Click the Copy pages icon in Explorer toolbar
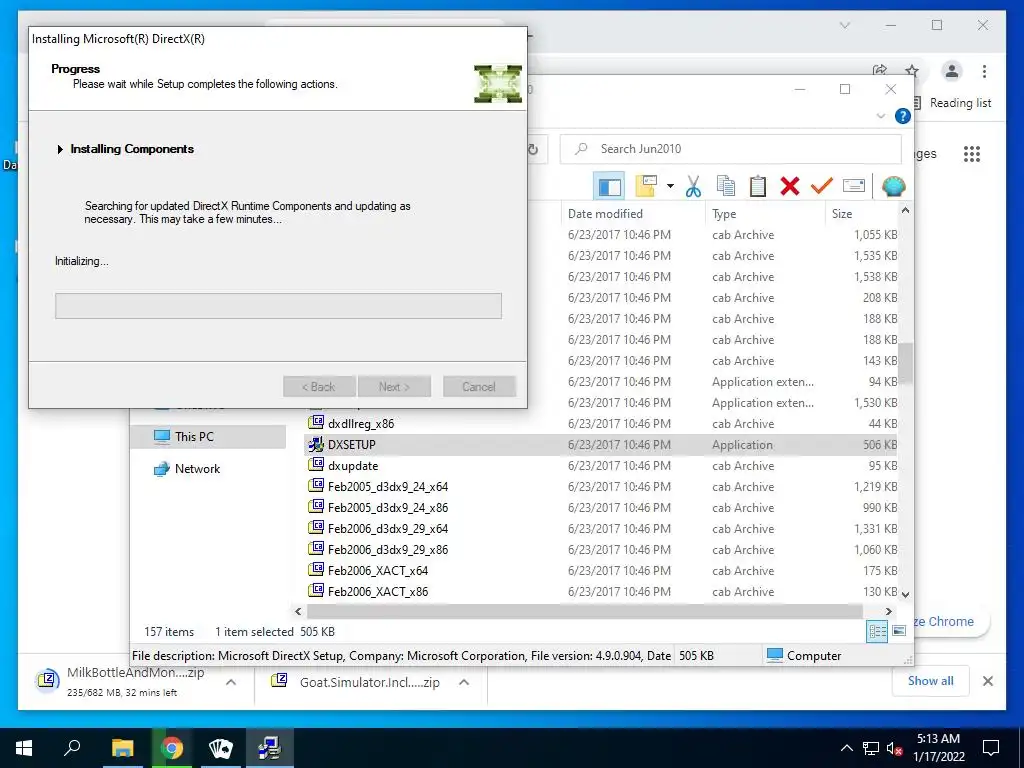Viewport: 1024px width, 768px height. point(726,186)
